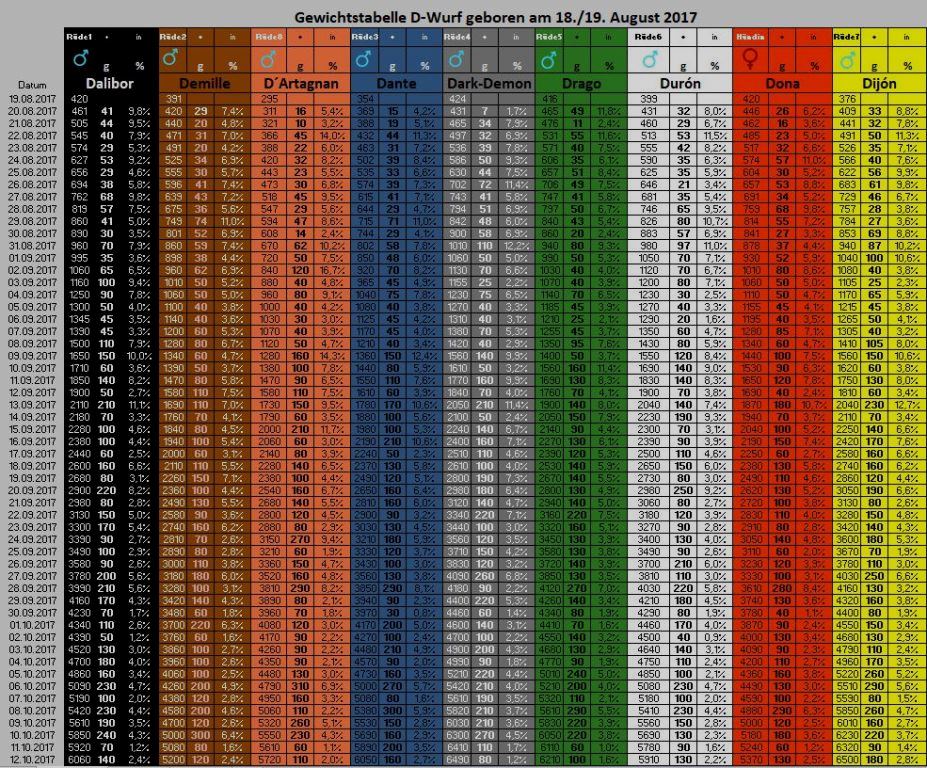Viewport: 927px width, 768px height.
Task: Click the date cell '01.10.2017'
Action: coord(33,625)
